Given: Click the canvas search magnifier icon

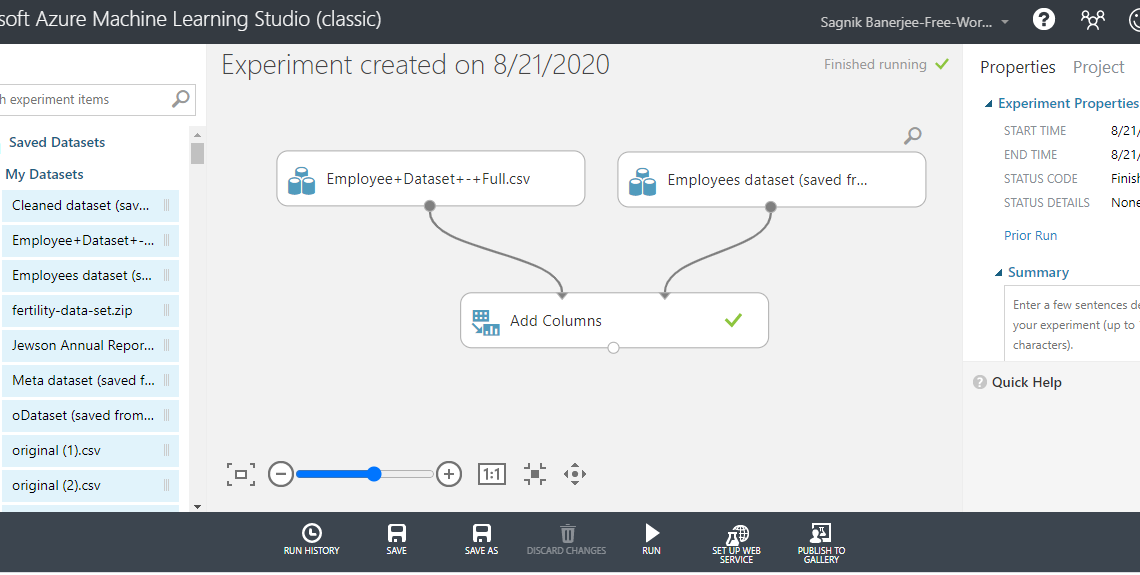Looking at the screenshot, I should click(912, 135).
